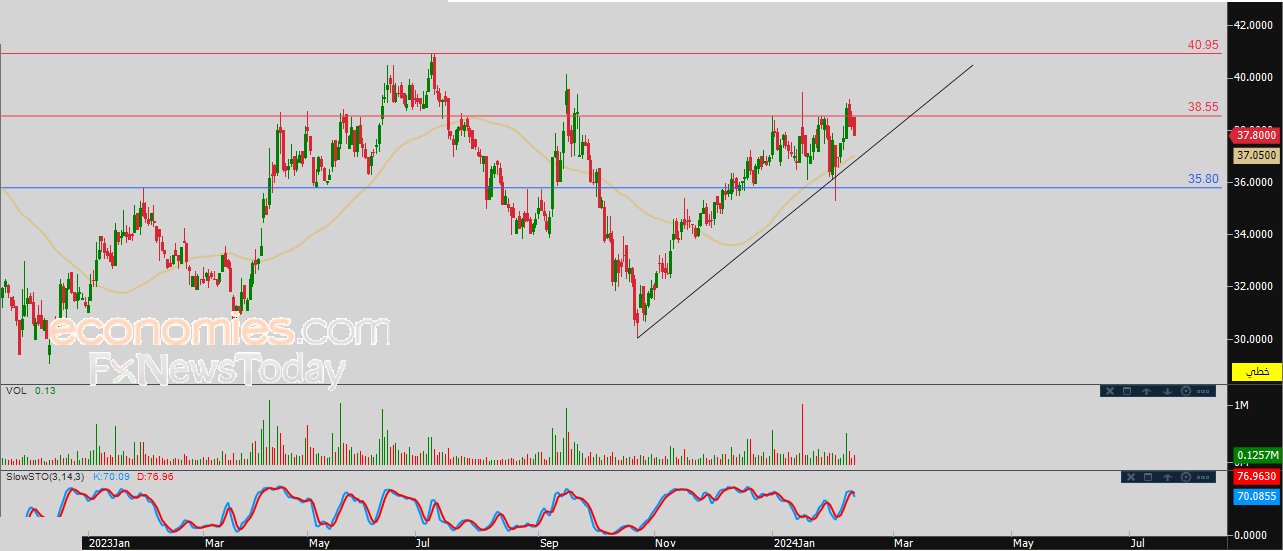Select the 38.55 red level label
The width and height of the screenshot is (1283, 551).
[1203, 107]
